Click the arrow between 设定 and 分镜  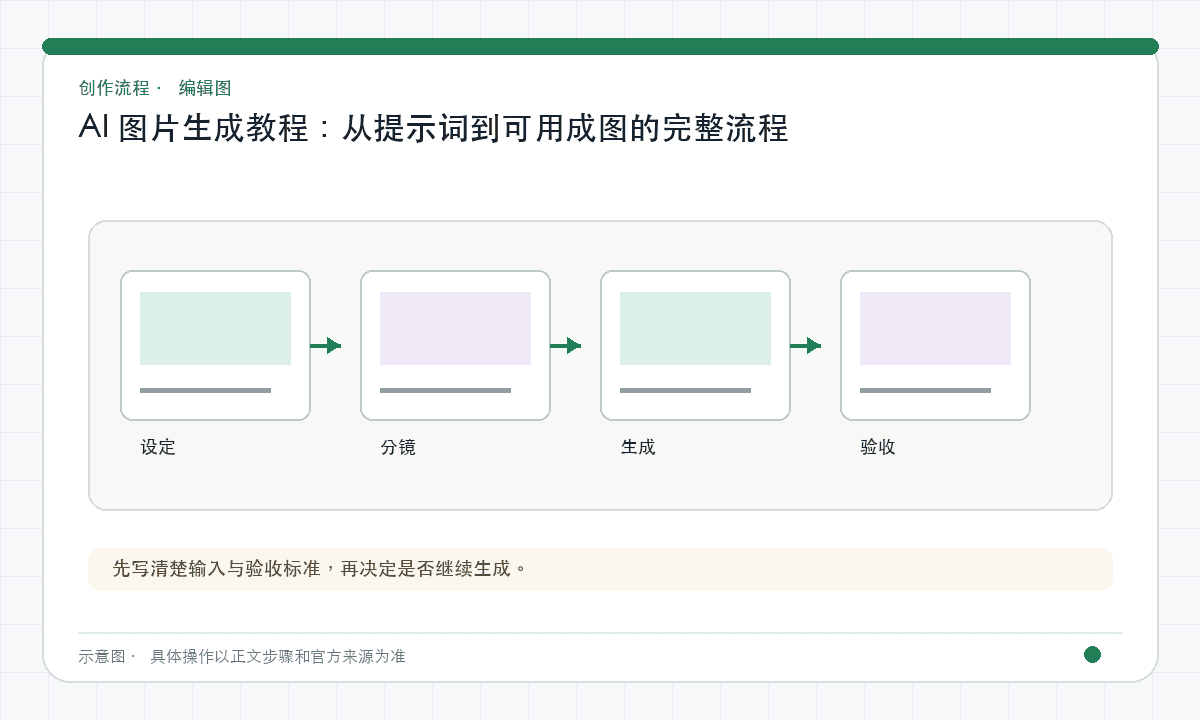pos(326,346)
